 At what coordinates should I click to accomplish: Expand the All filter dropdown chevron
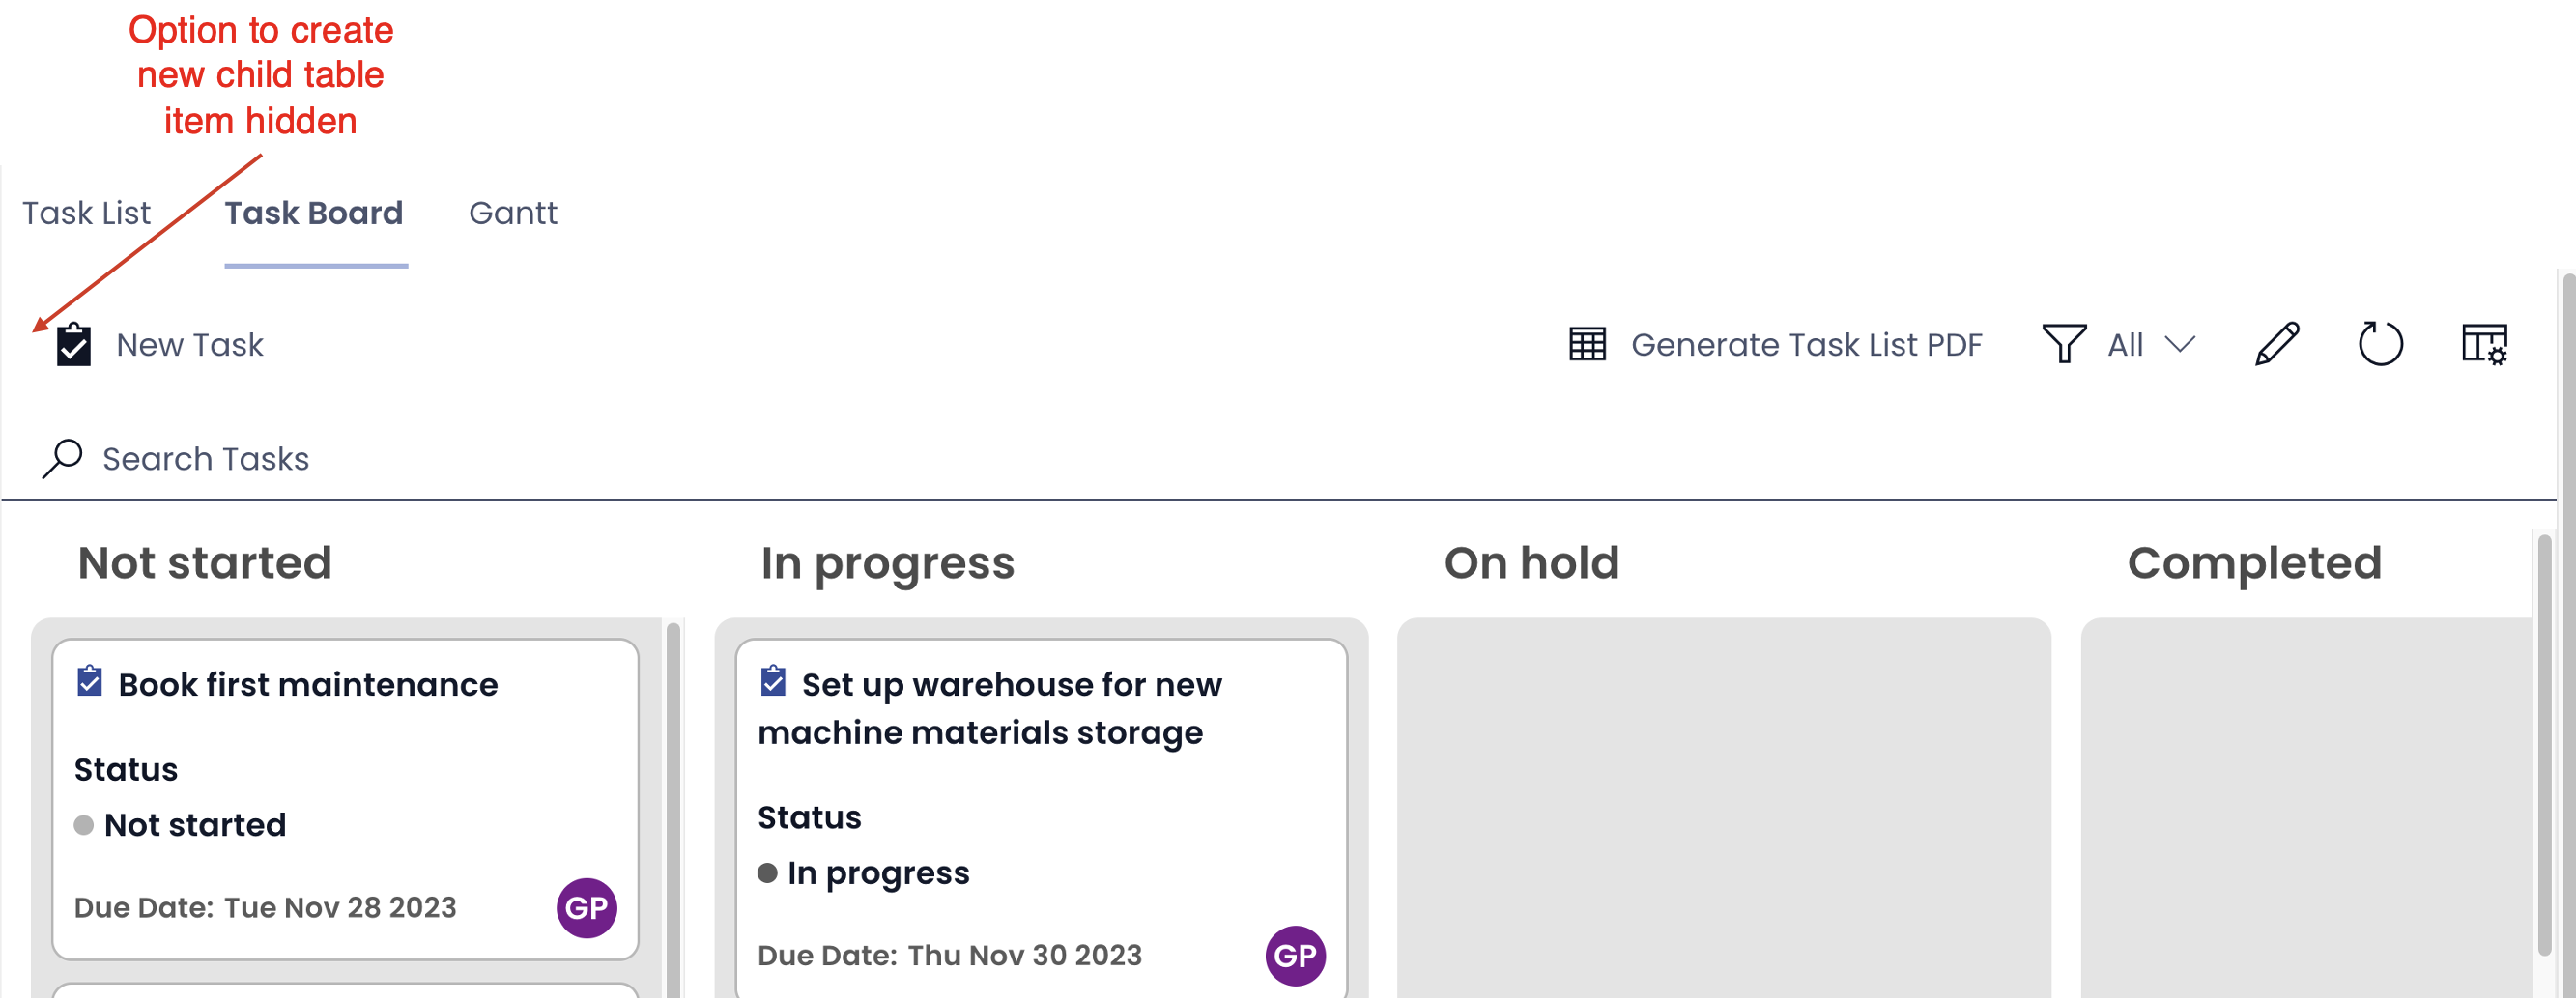2180,345
